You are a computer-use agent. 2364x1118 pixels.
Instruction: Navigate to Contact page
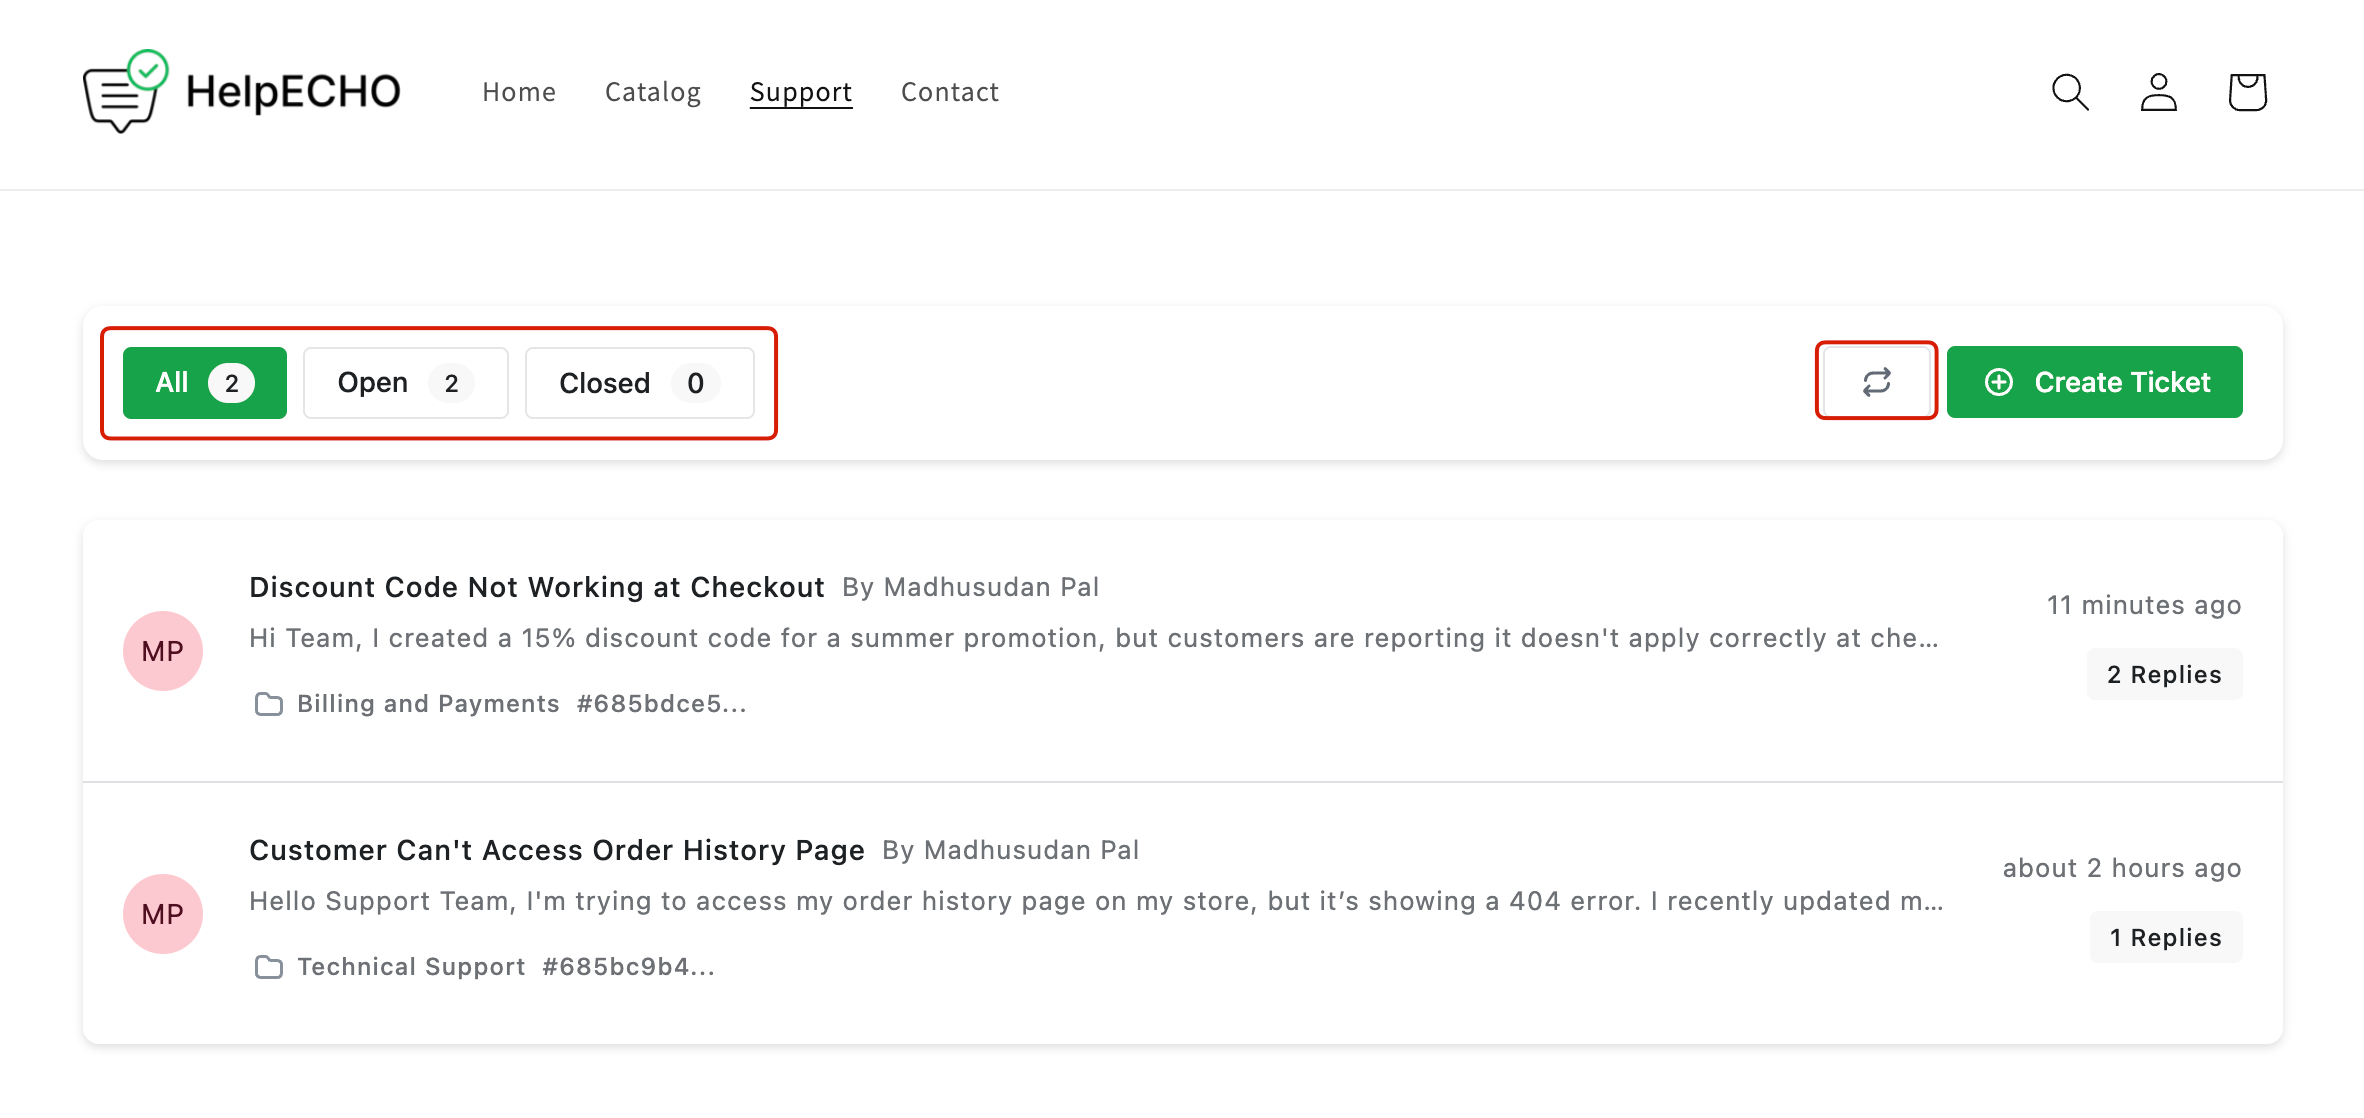click(949, 92)
